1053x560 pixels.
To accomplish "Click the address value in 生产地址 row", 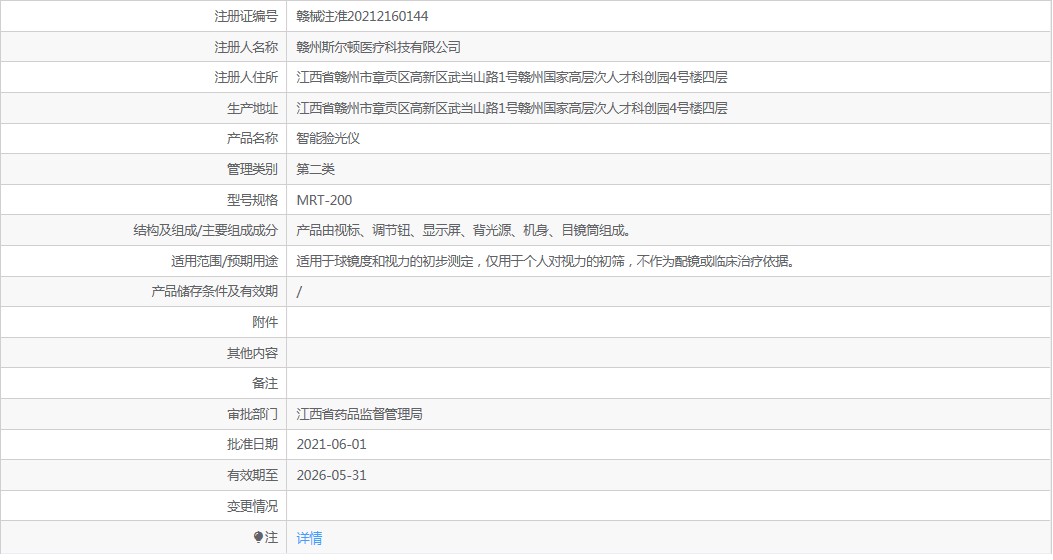I will click(512, 108).
